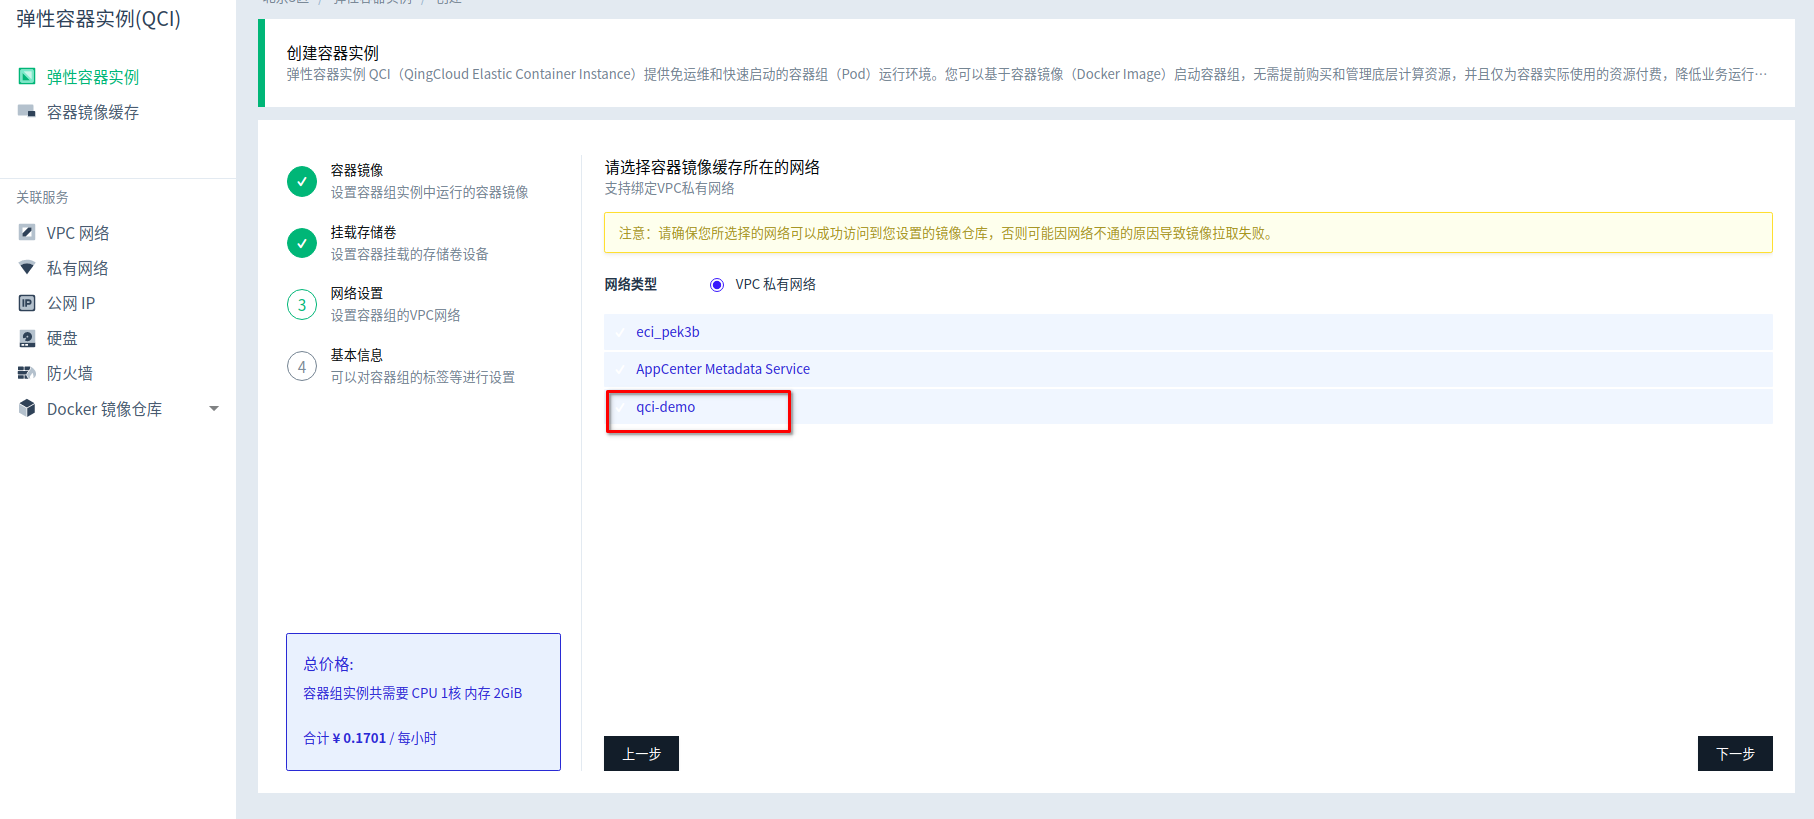
Task: Click the completed 容器镜像 step checkmark
Action: click(302, 181)
